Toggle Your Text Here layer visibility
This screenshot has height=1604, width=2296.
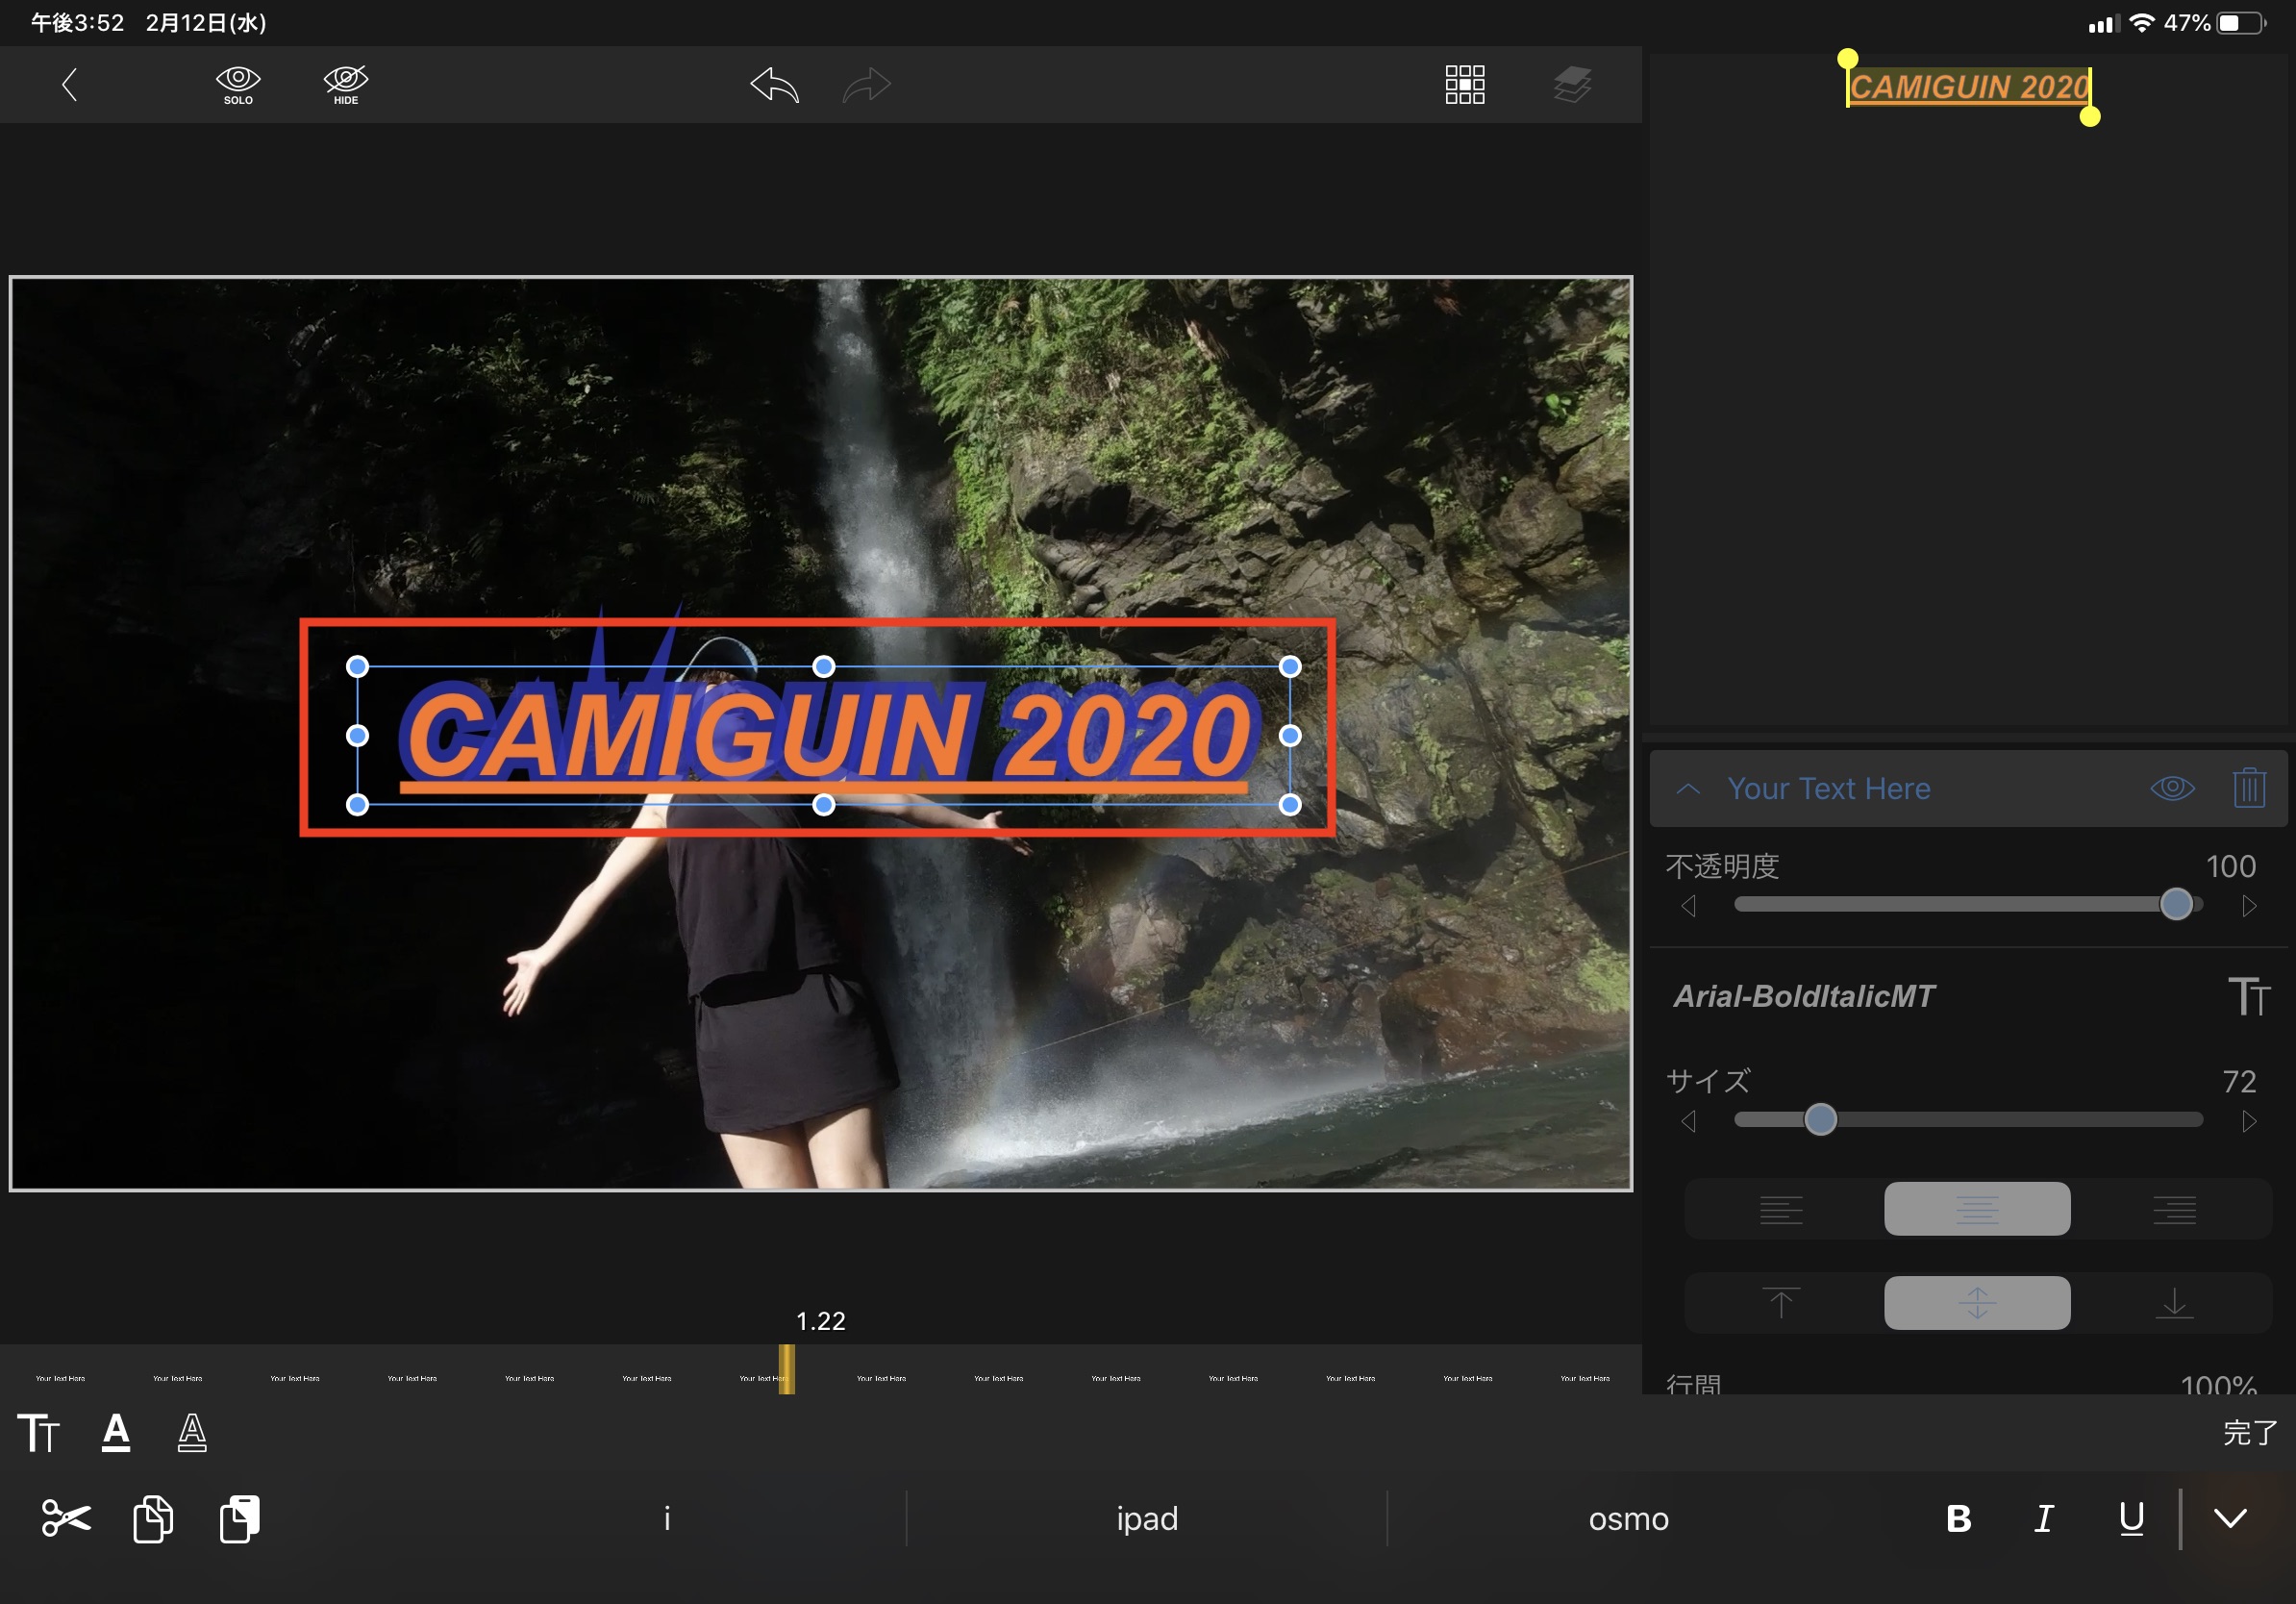pyautogui.click(x=2172, y=788)
